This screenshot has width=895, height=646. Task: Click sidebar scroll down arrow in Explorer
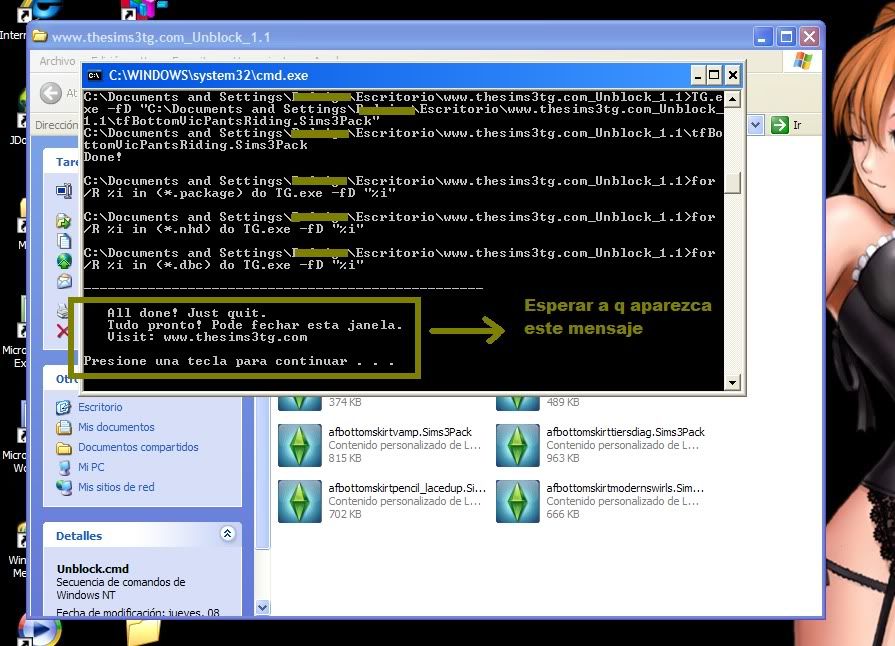tap(262, 608)
